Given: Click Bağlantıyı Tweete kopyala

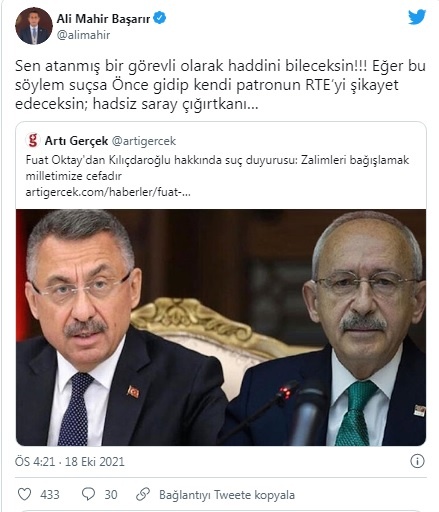Looking at the screenshot, I should (x=227, y=495).
